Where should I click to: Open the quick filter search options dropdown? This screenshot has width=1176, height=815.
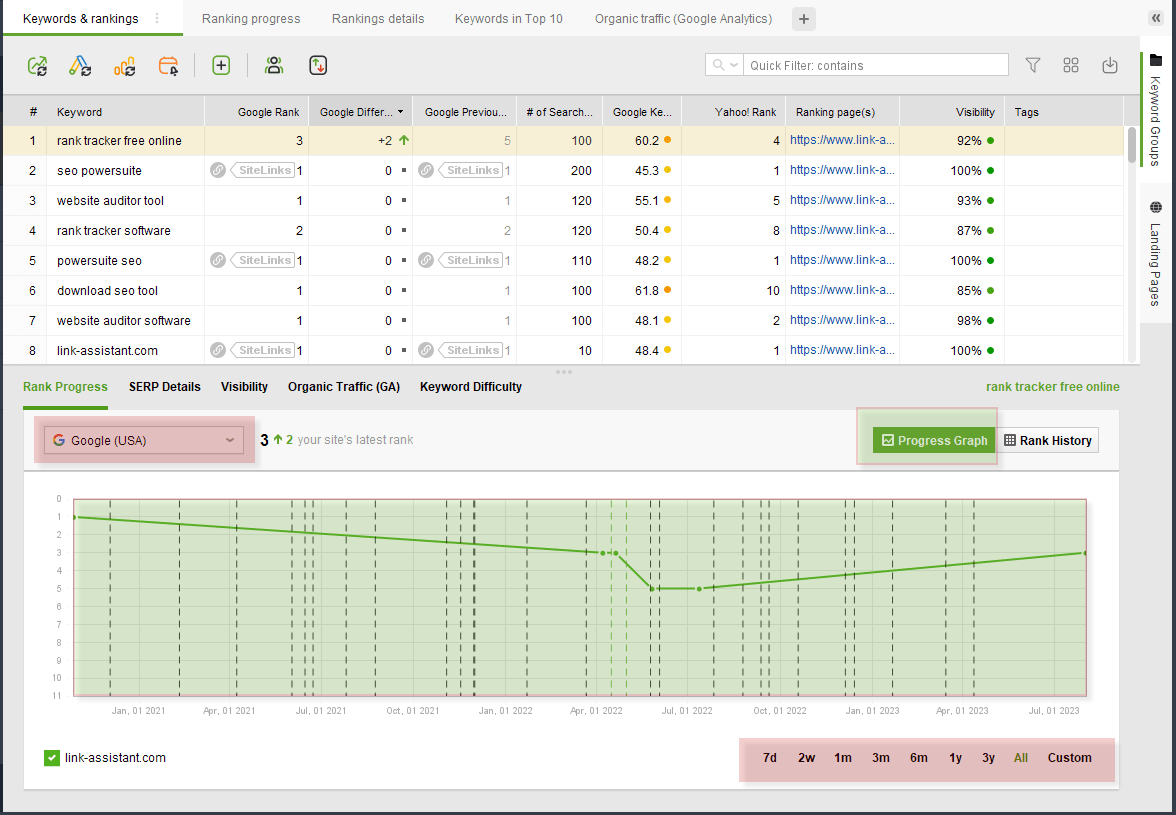725,65
